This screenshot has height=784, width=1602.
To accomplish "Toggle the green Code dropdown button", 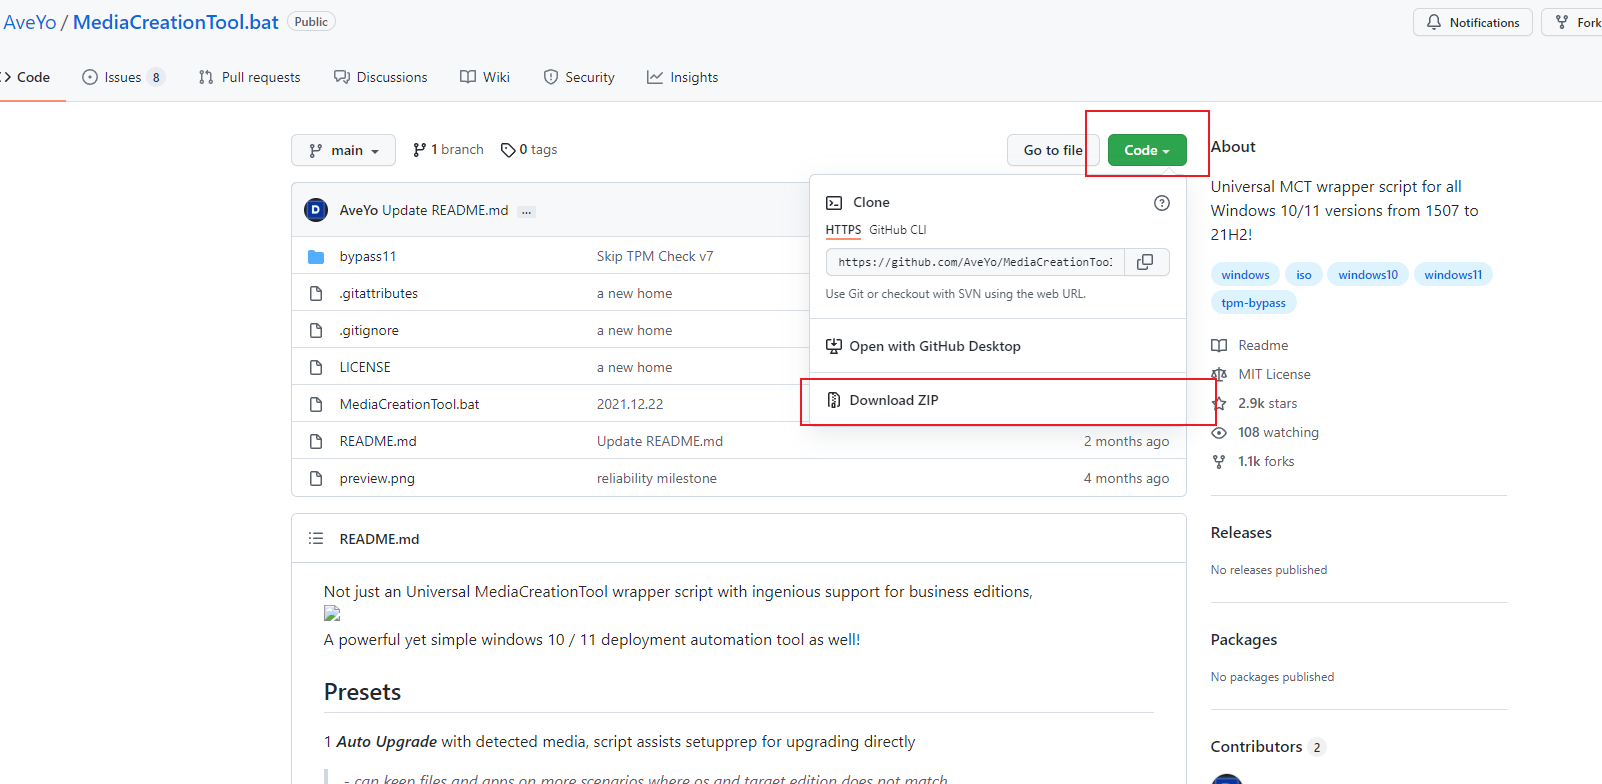I will click(1147, 150).
